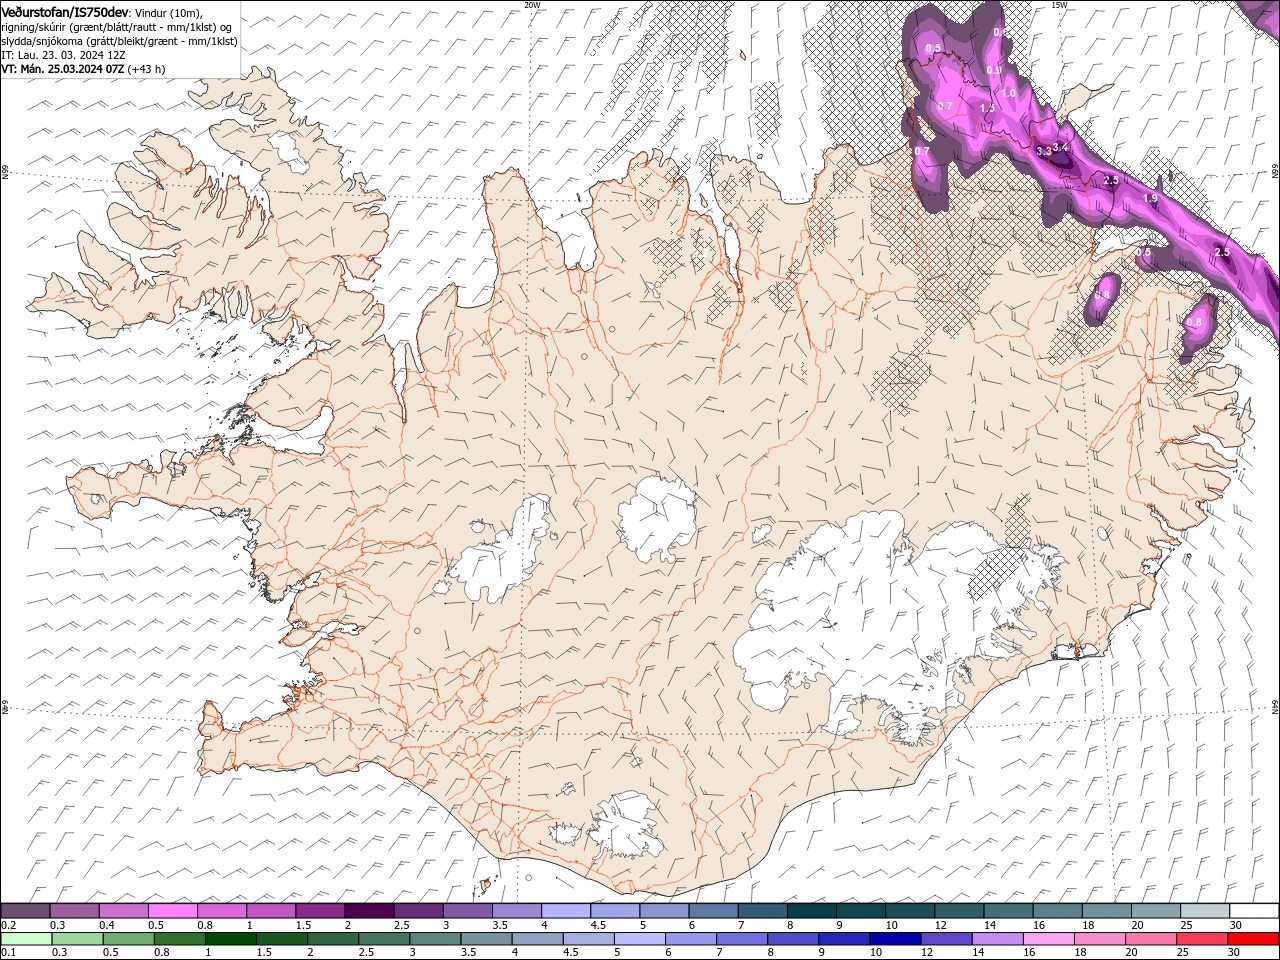Pick top-row legend swatch between 7 and 8
Screen dimensions: 1280x960
[762, 911]
